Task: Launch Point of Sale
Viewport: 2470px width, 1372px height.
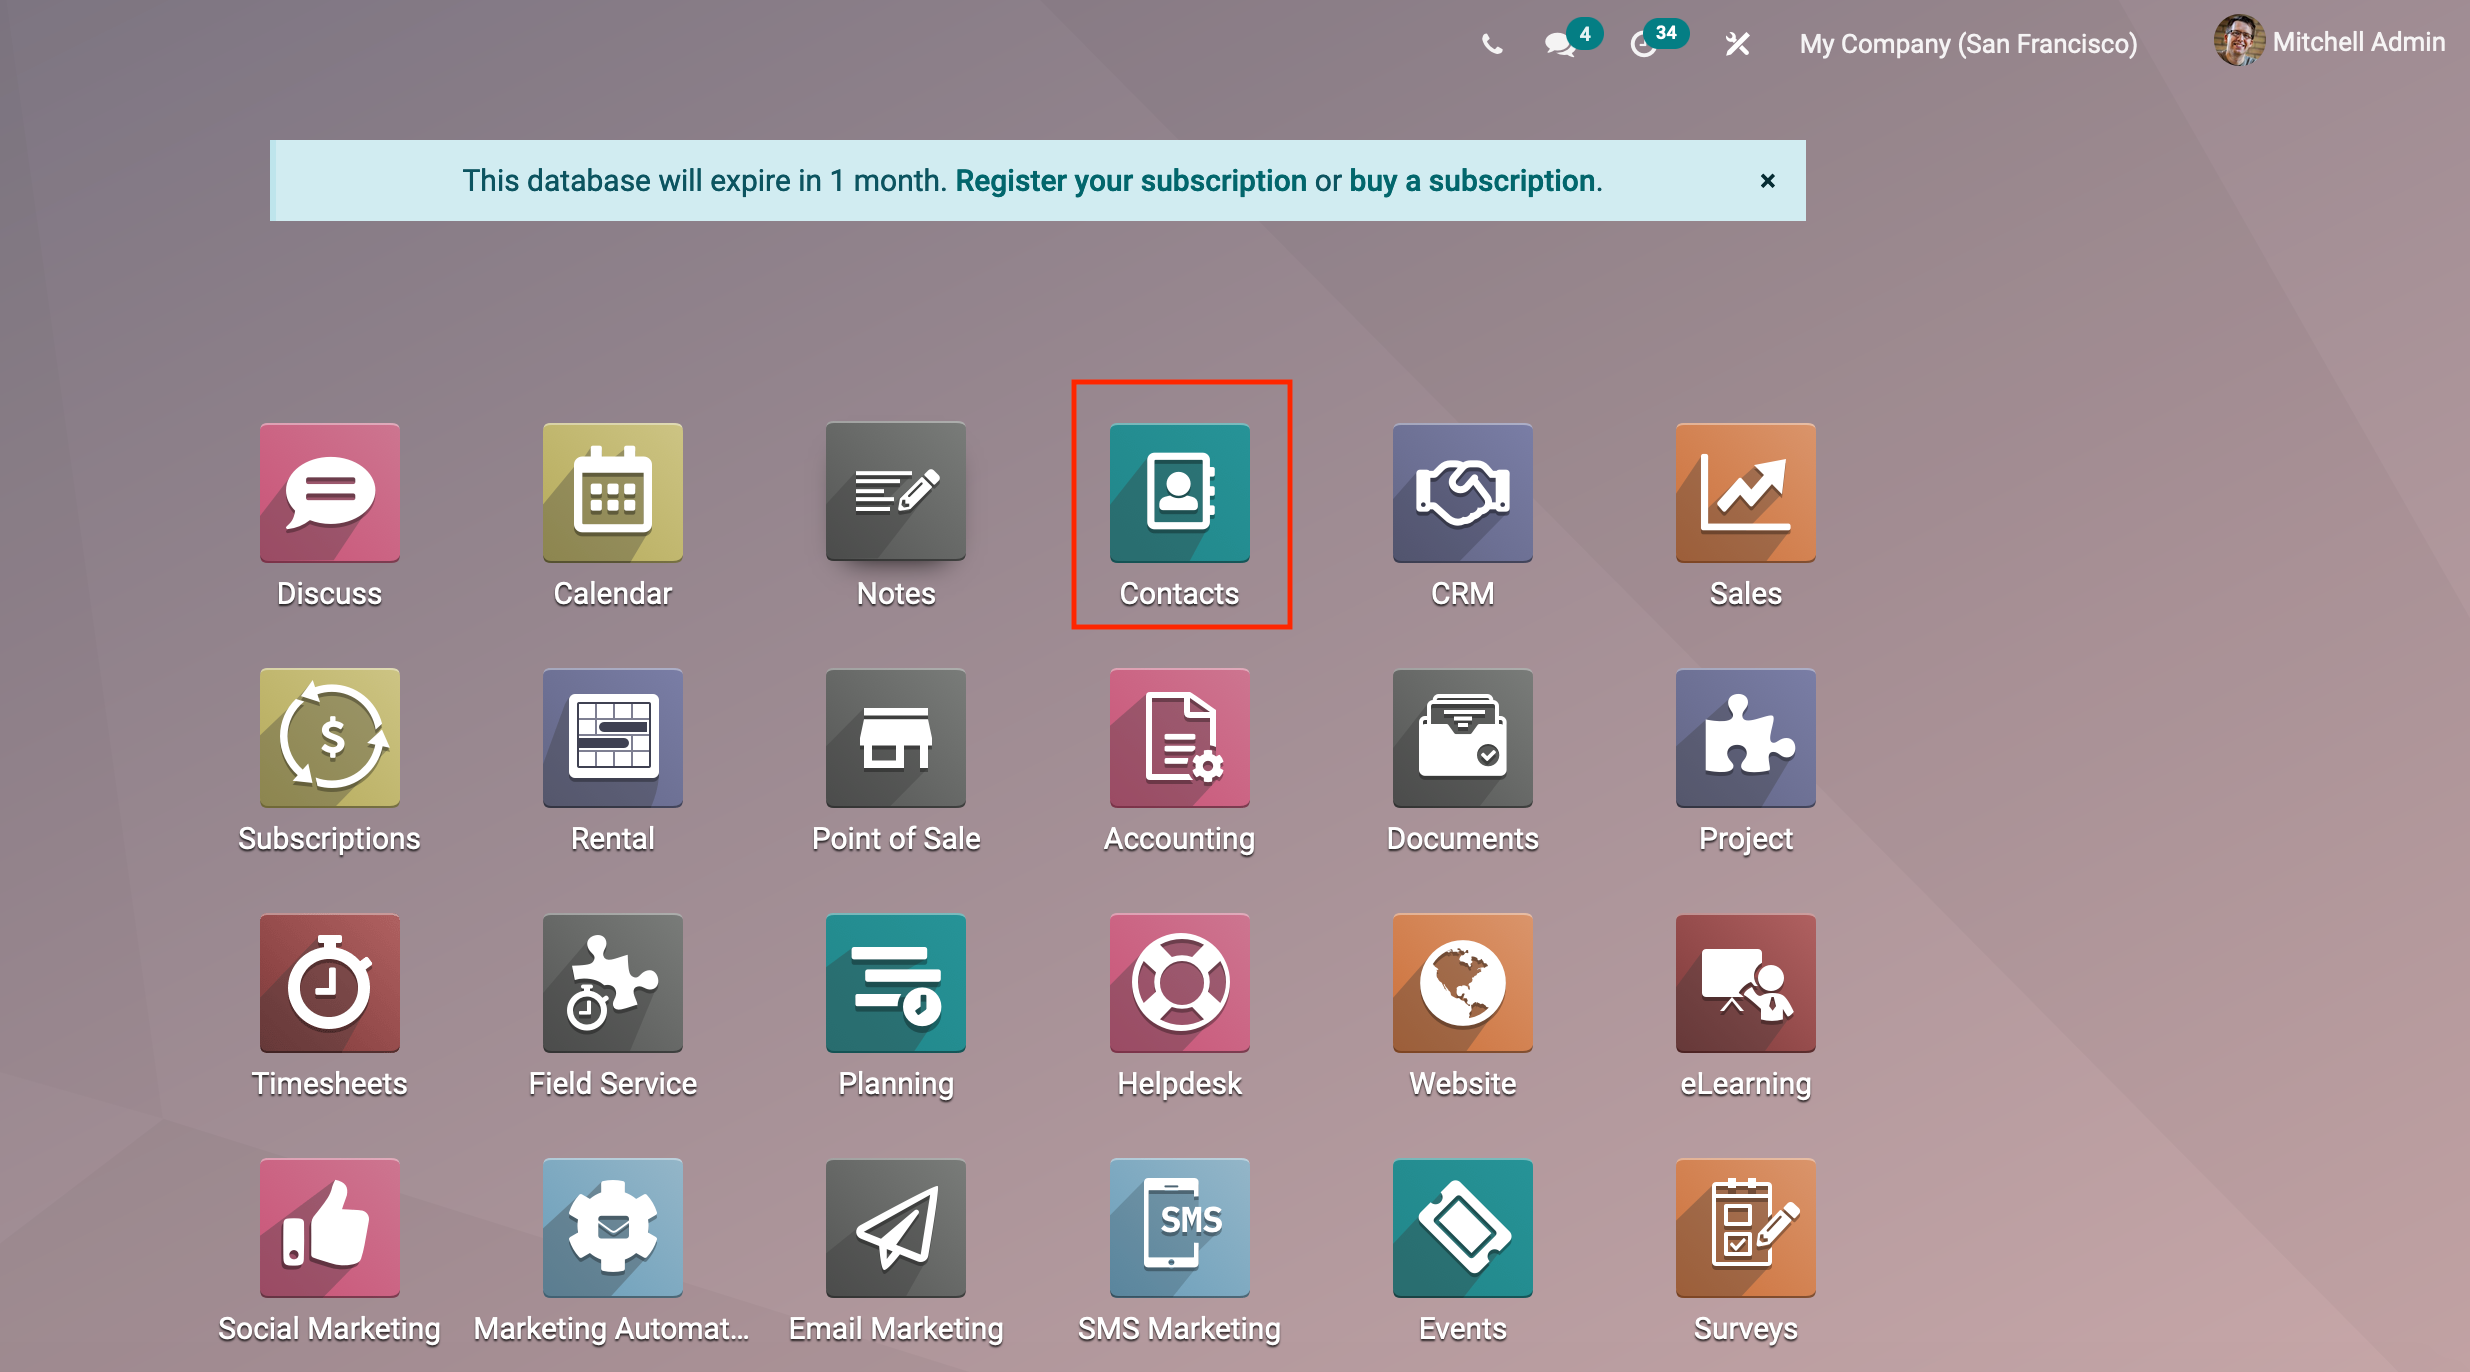Action: click(896, 738)
